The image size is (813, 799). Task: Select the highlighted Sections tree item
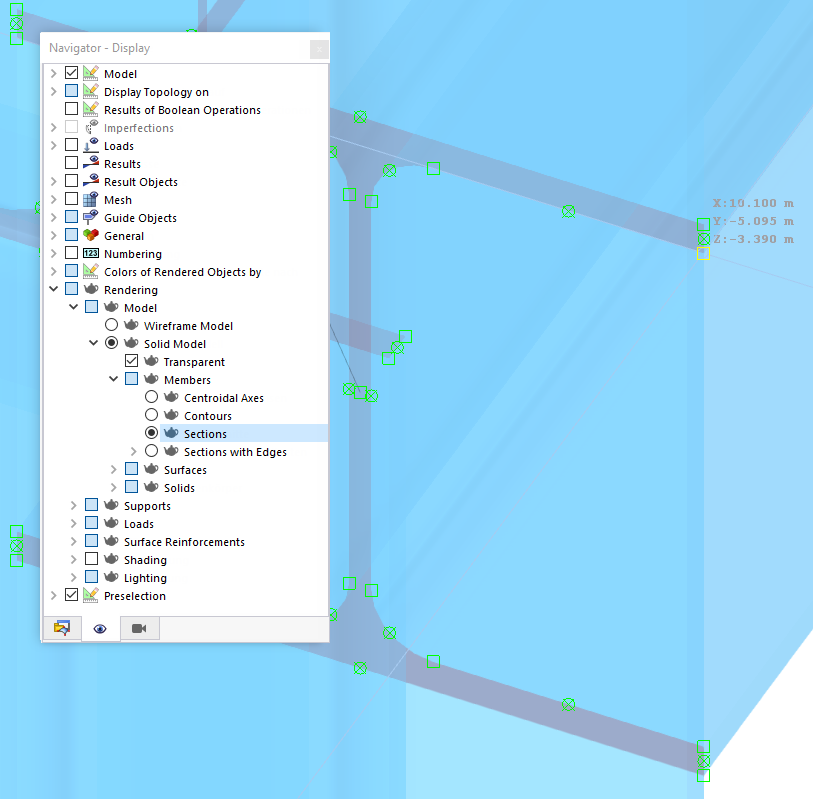click(204, 433)
